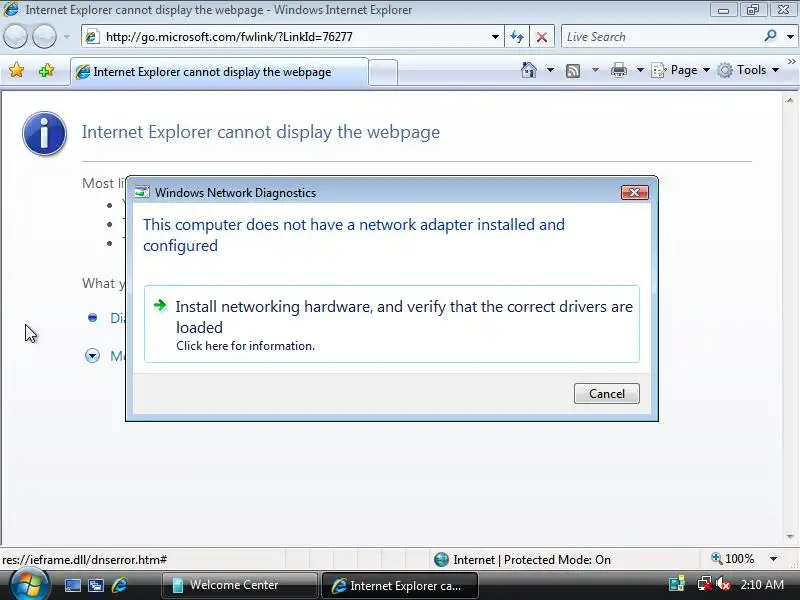Select the 'Internet Explorer cannot display' tab
This screenshot has width=800, height=600.
219,72
